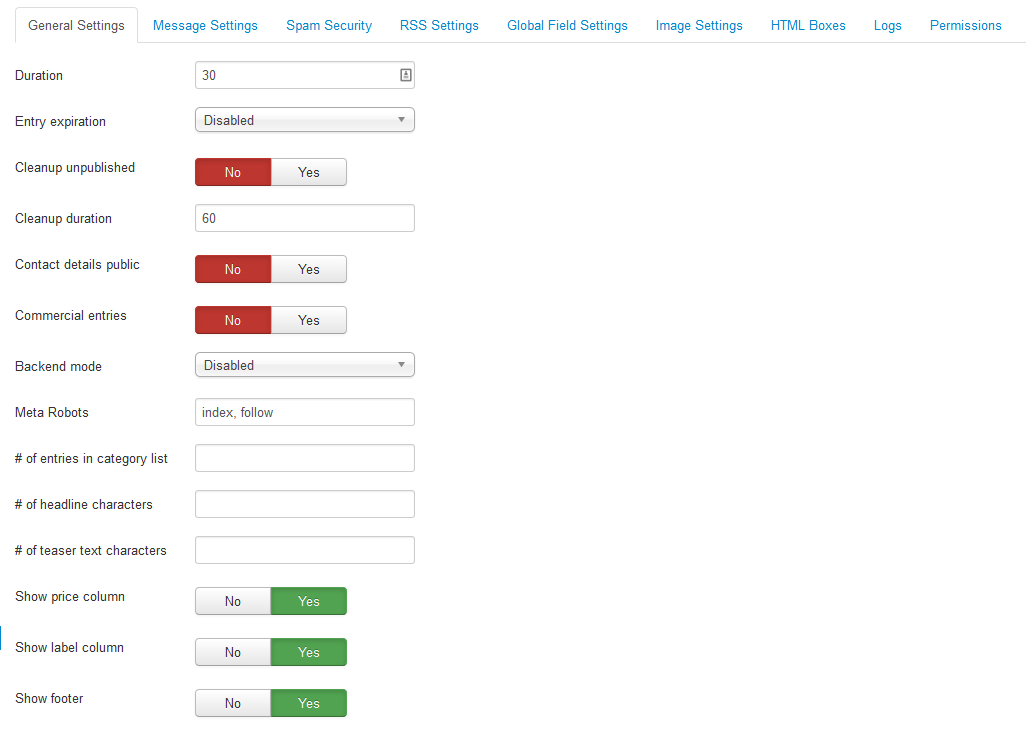The image size is (1026, 745).
Task: Click the Cleanup duration input field
Action: (x=304, y=218)
